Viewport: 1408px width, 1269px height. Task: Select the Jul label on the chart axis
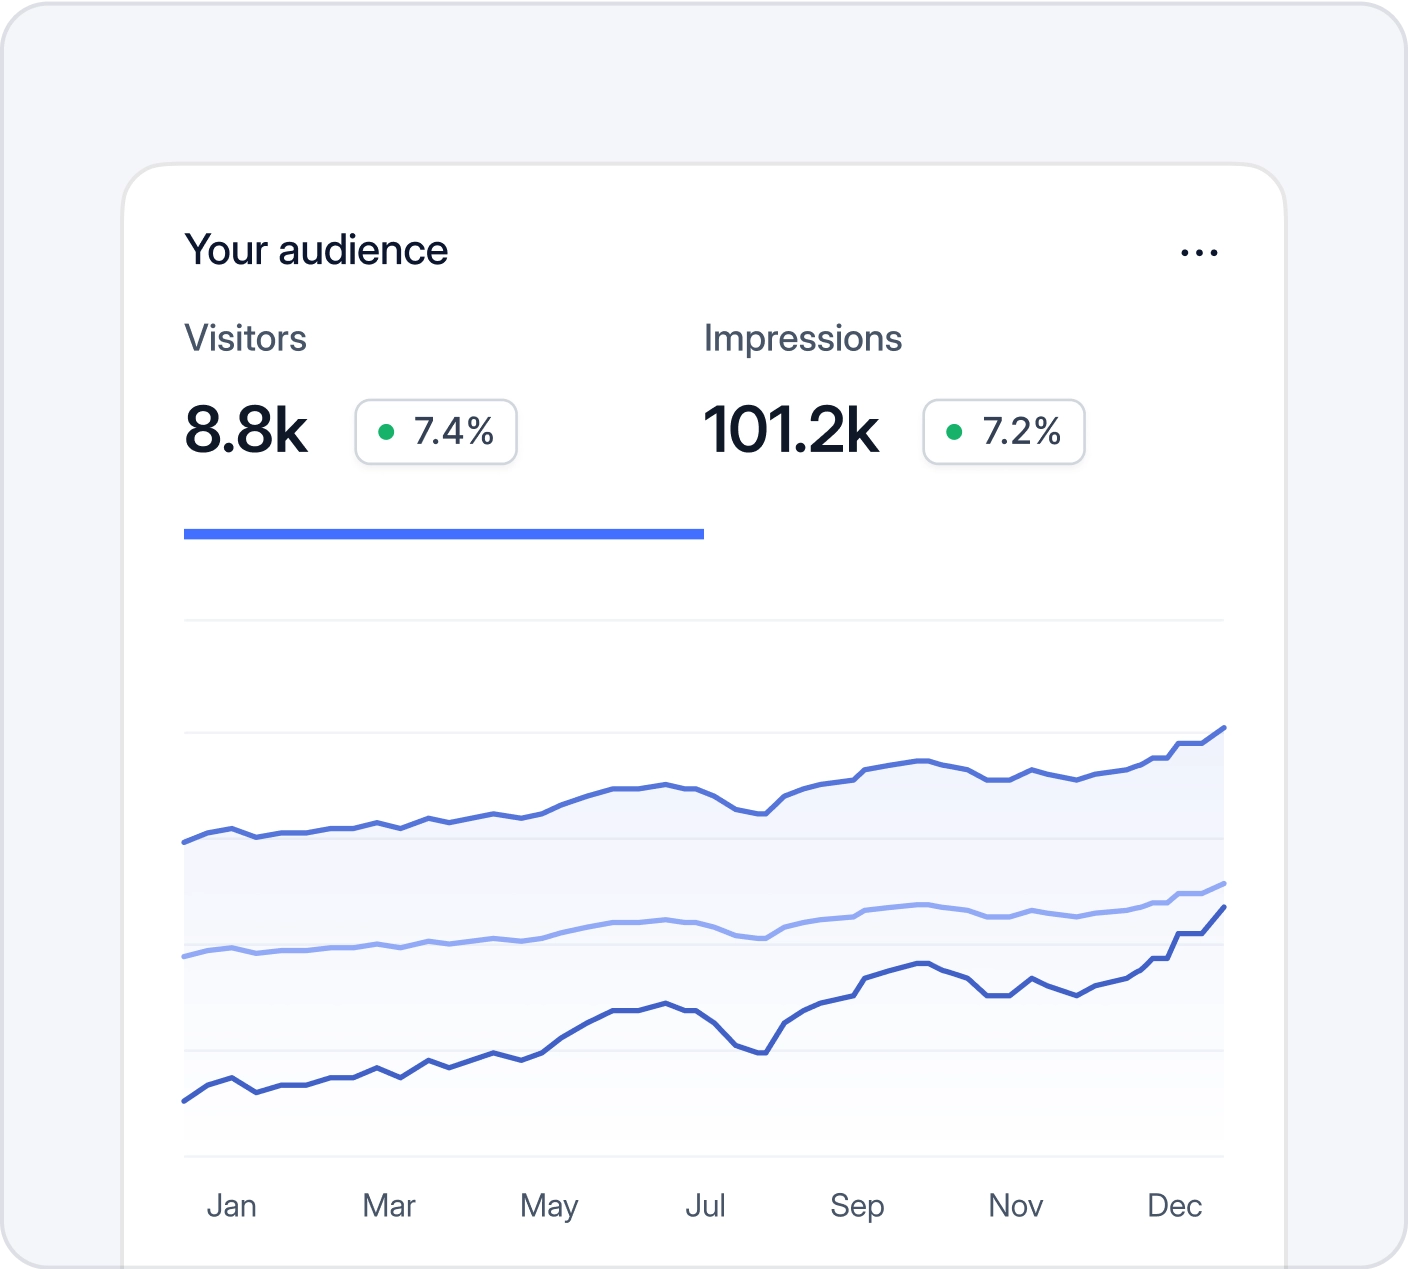(x=706, y=1205)
